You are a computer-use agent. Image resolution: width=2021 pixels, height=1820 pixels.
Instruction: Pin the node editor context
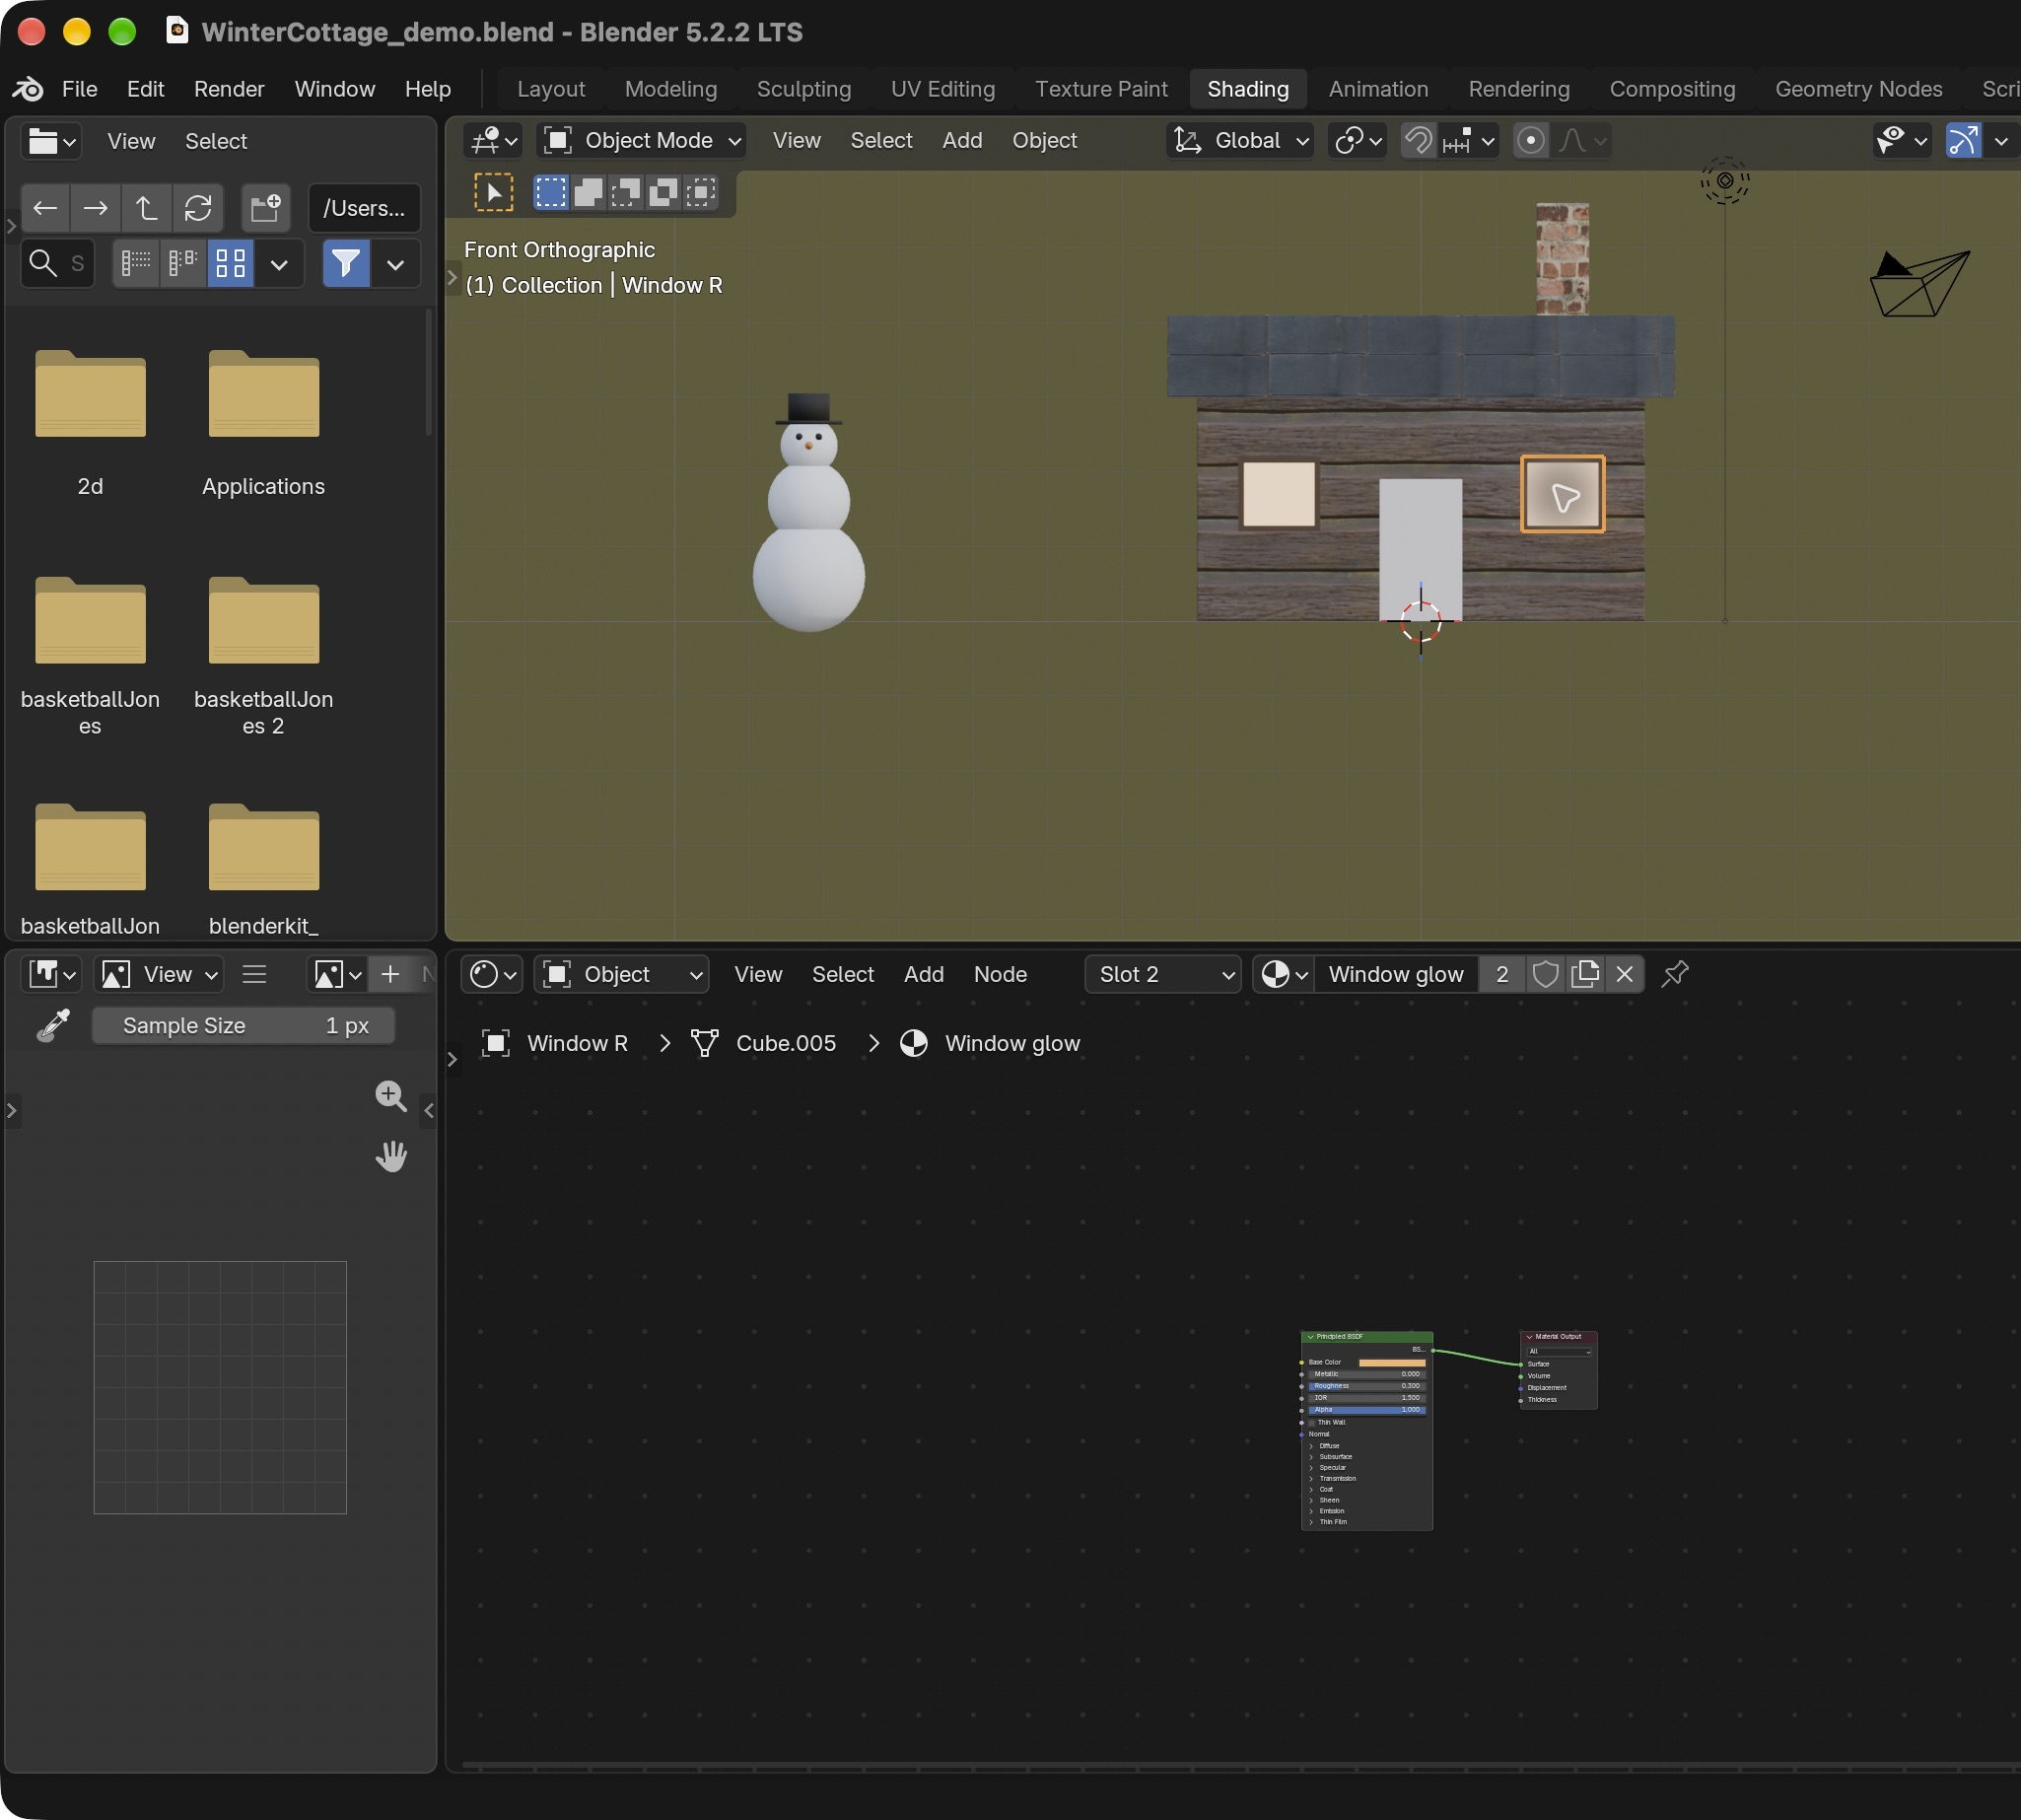click(x=1675, y=974)
